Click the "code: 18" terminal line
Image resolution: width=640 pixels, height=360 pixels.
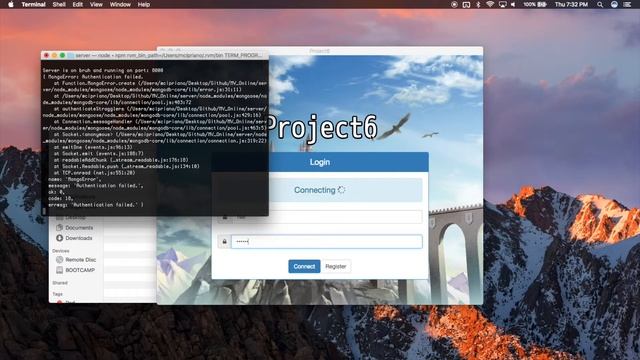click(61, 198)
